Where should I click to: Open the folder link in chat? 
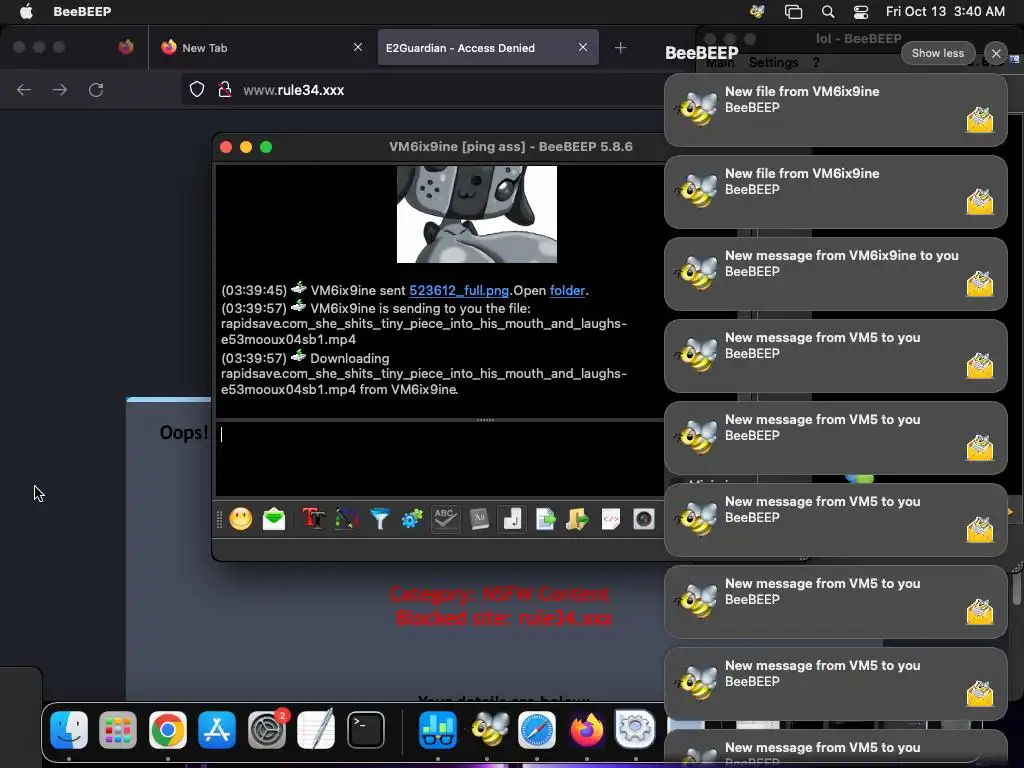(x=568, y=291)
